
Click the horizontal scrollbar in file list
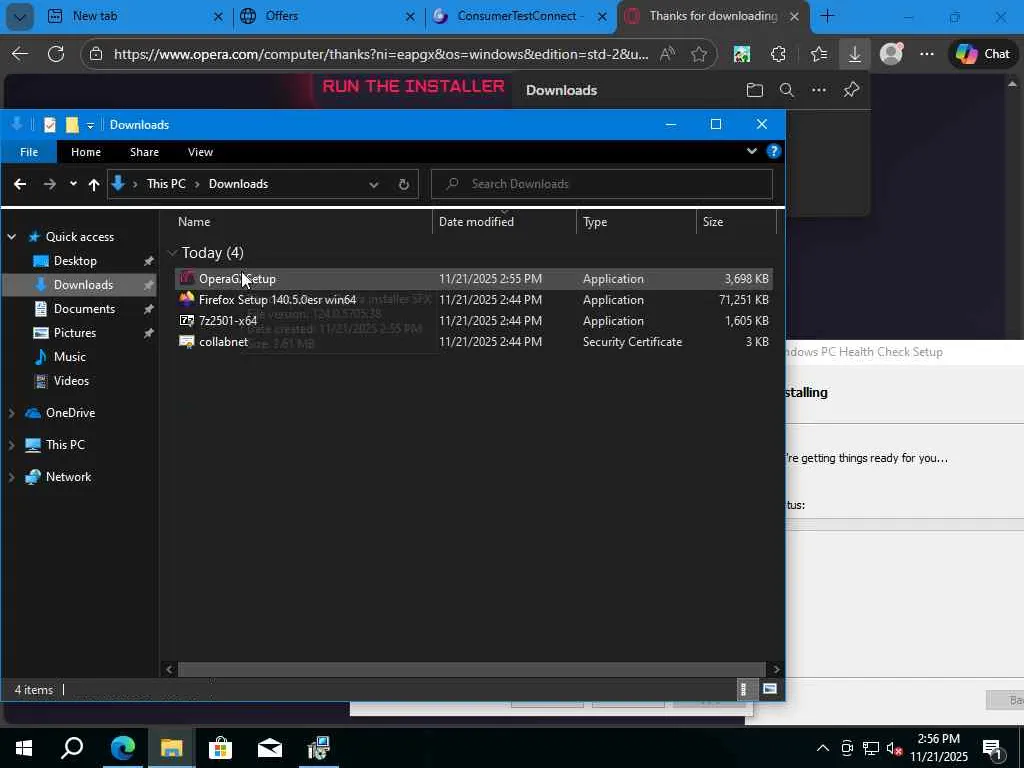pos(472,669)
